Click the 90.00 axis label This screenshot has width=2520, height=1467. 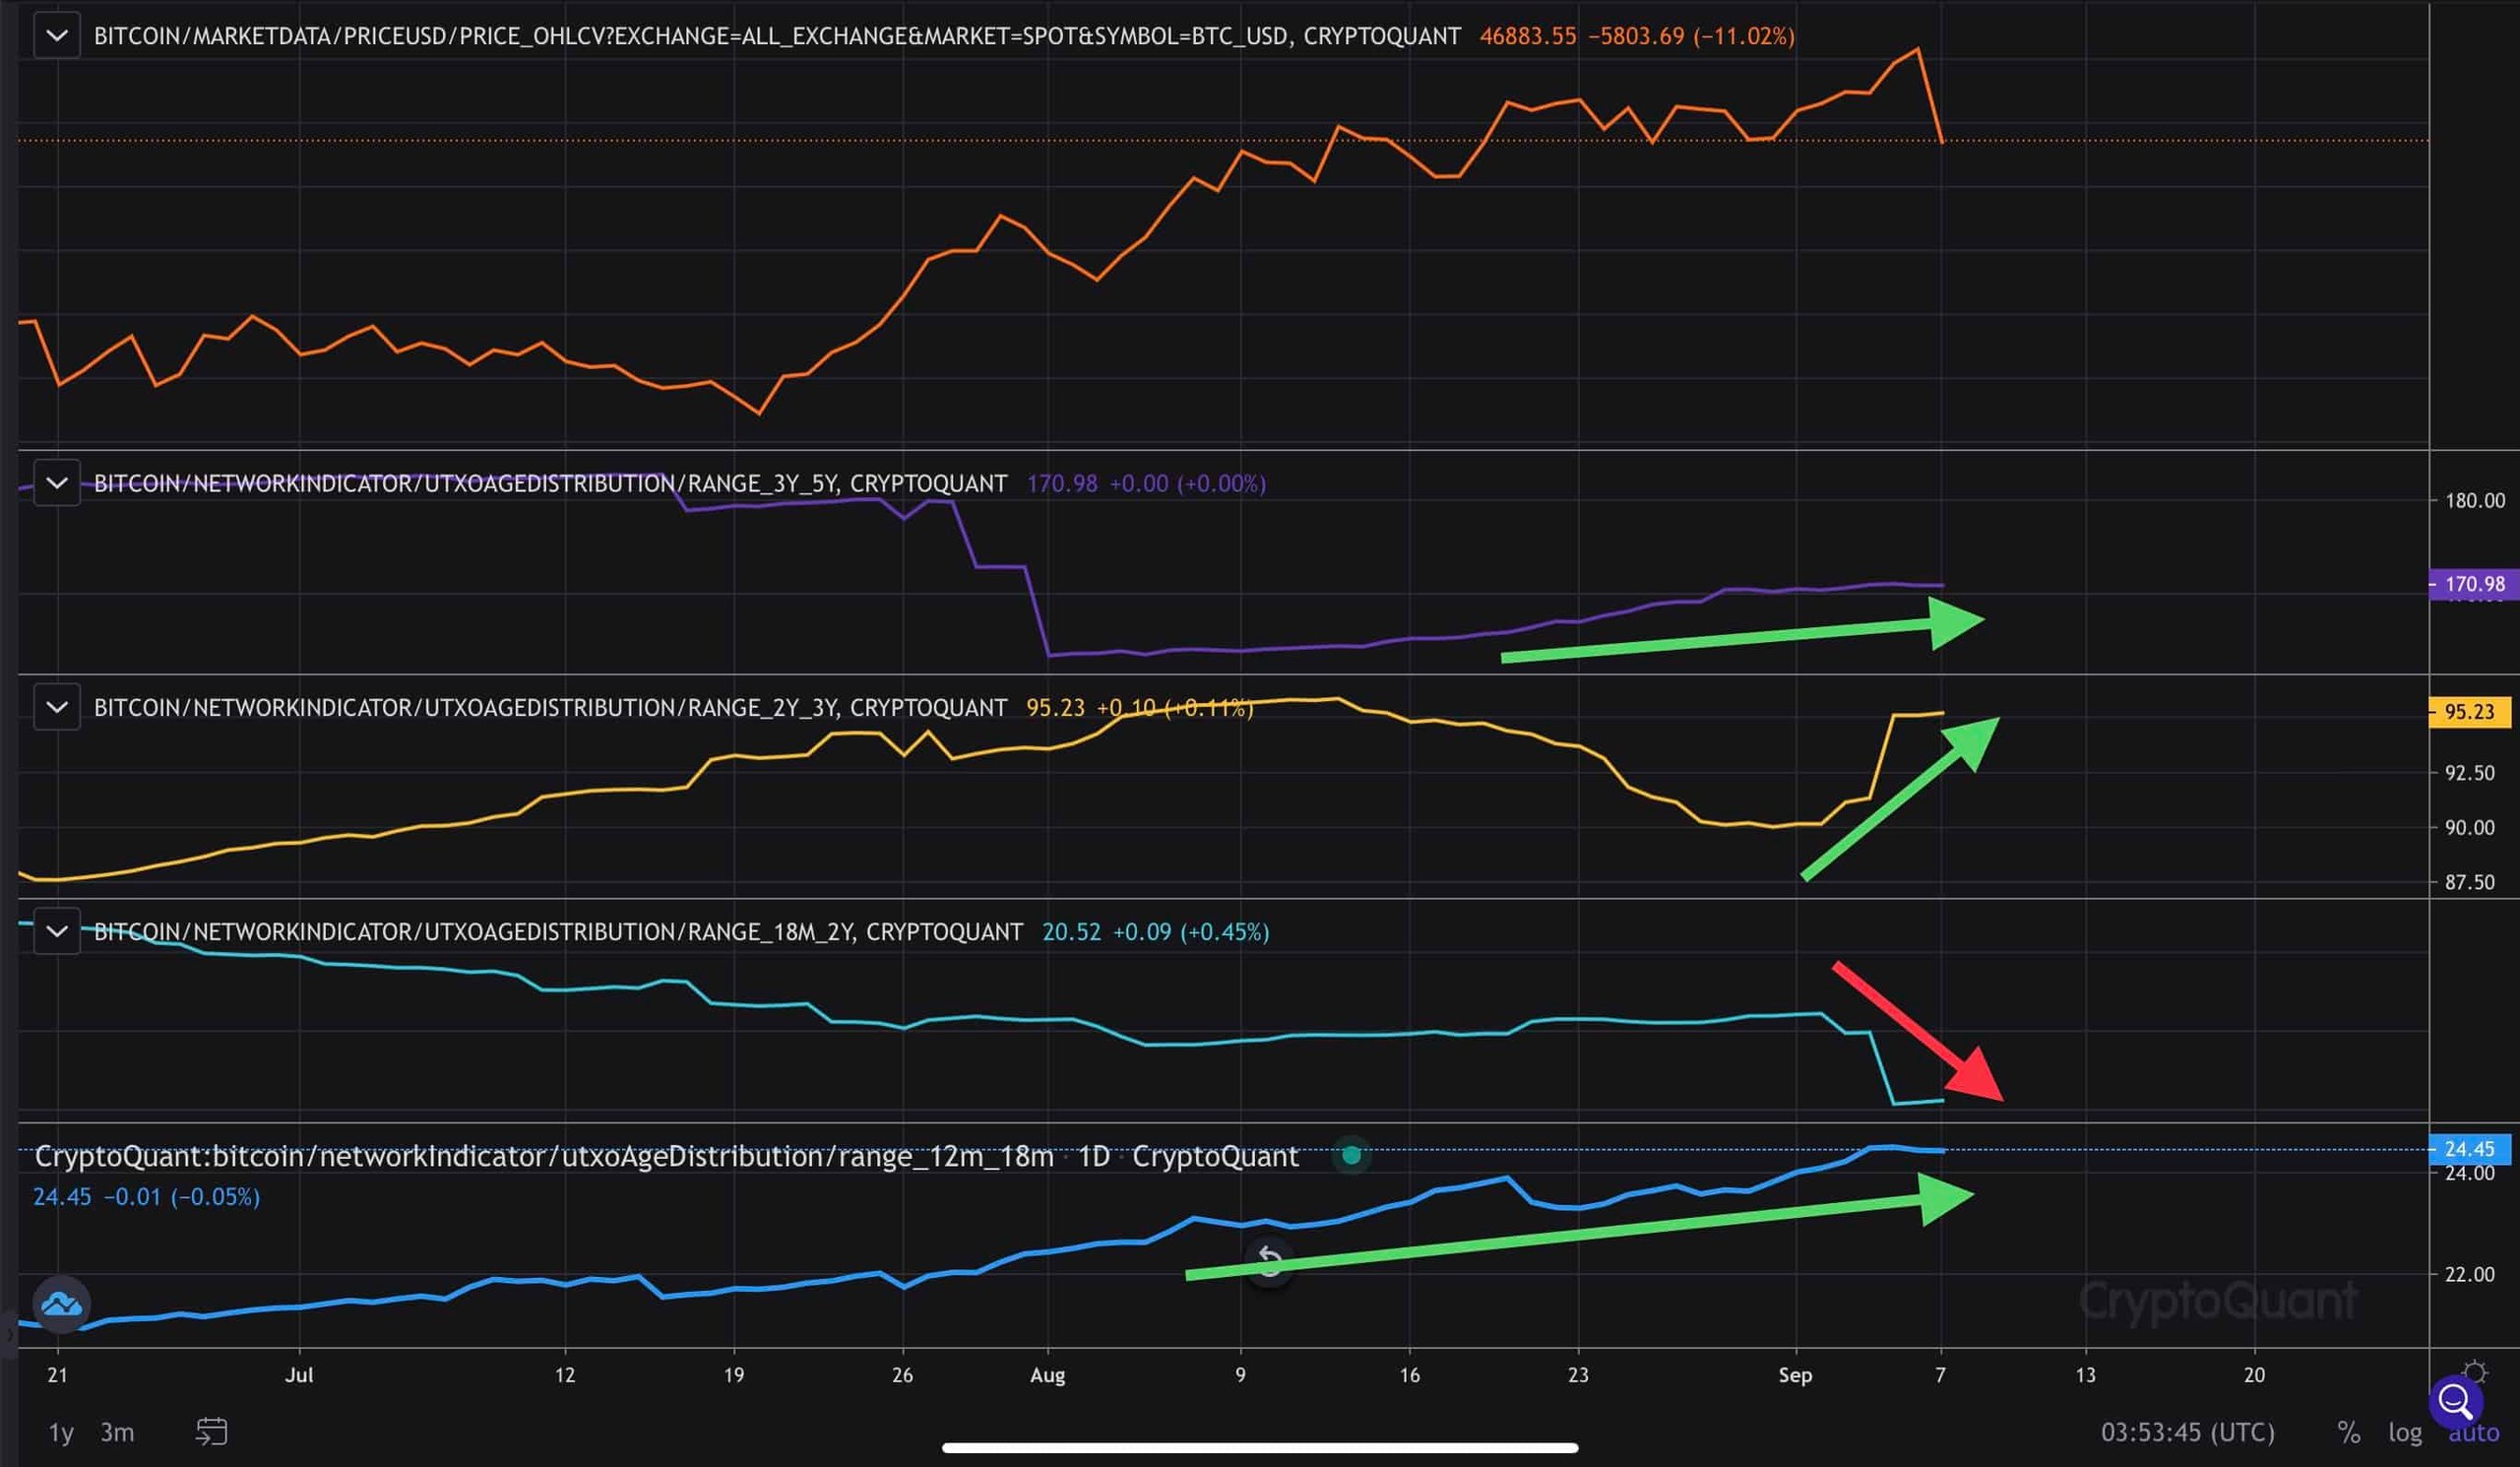point(2469,828)
